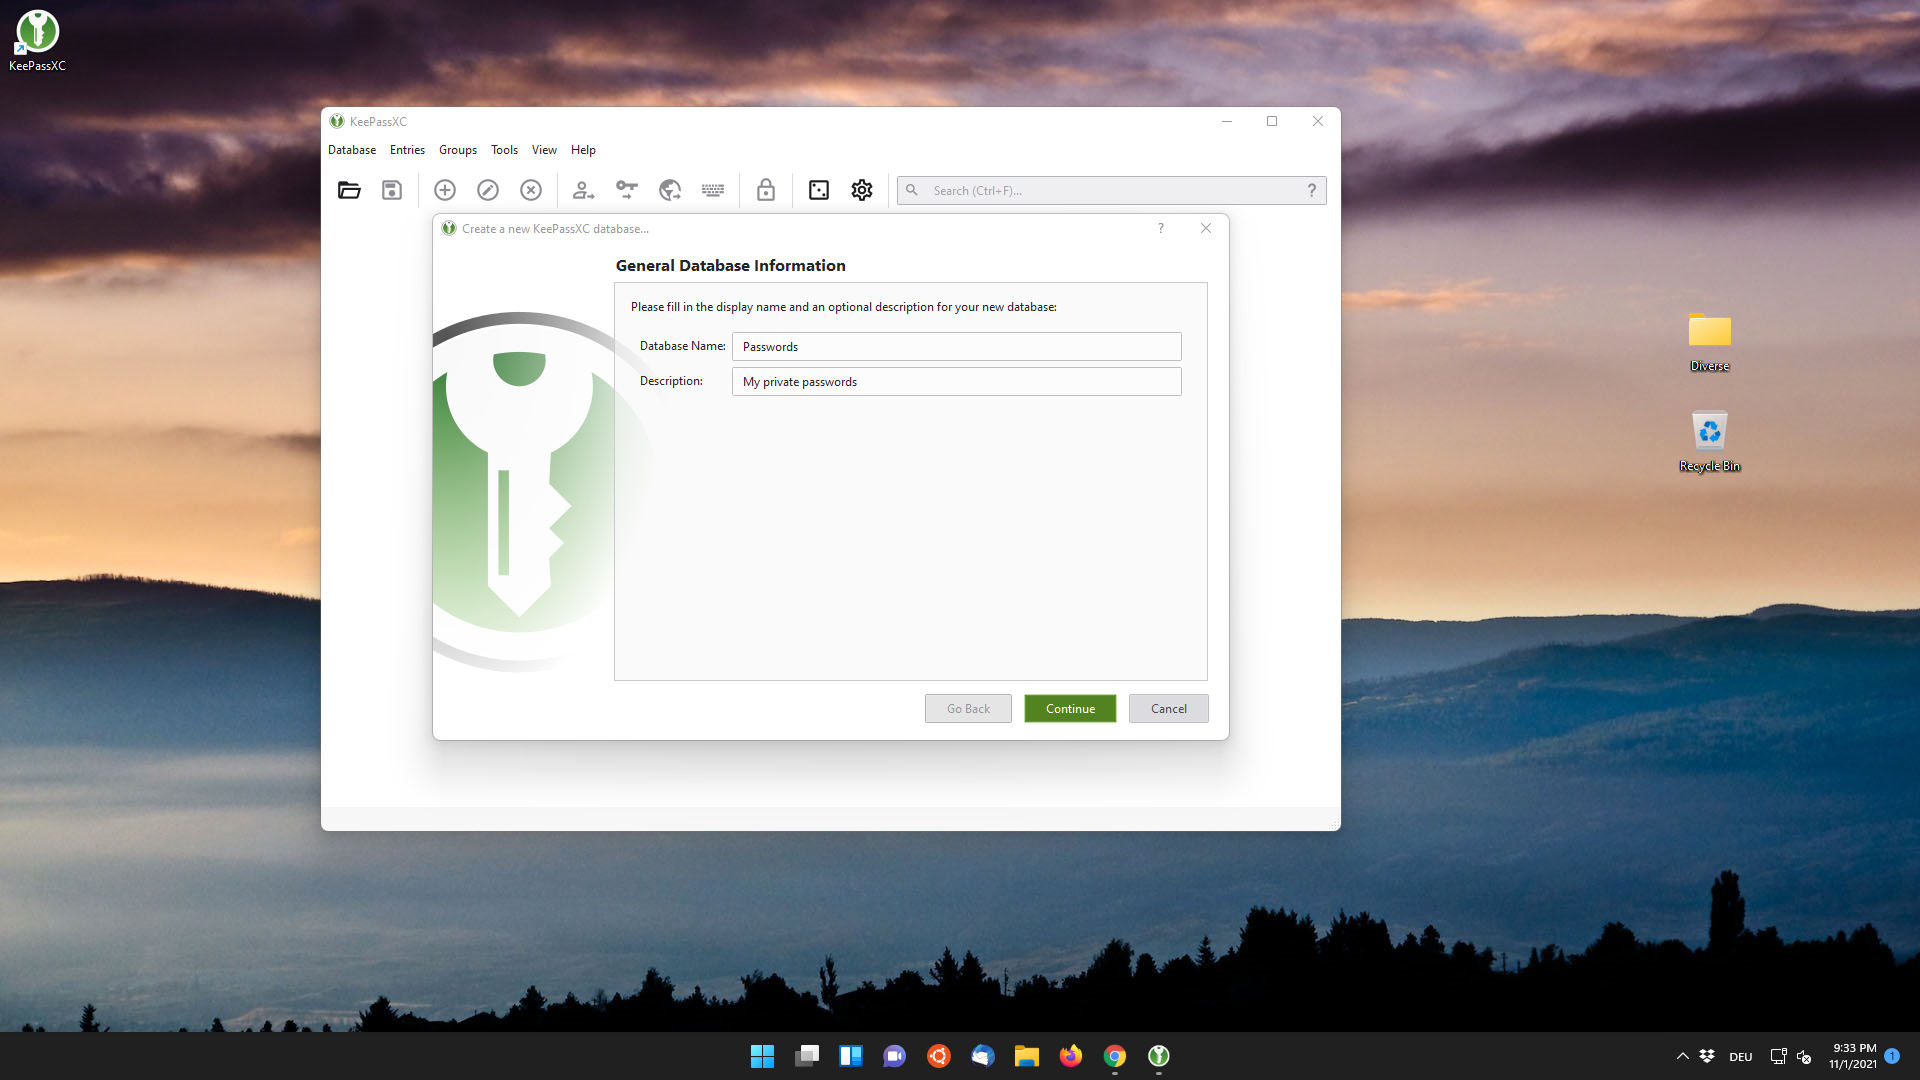1920x1080 pixels.
Task: Open Widgets from the taskbar
Action: tap(851, 1056)
